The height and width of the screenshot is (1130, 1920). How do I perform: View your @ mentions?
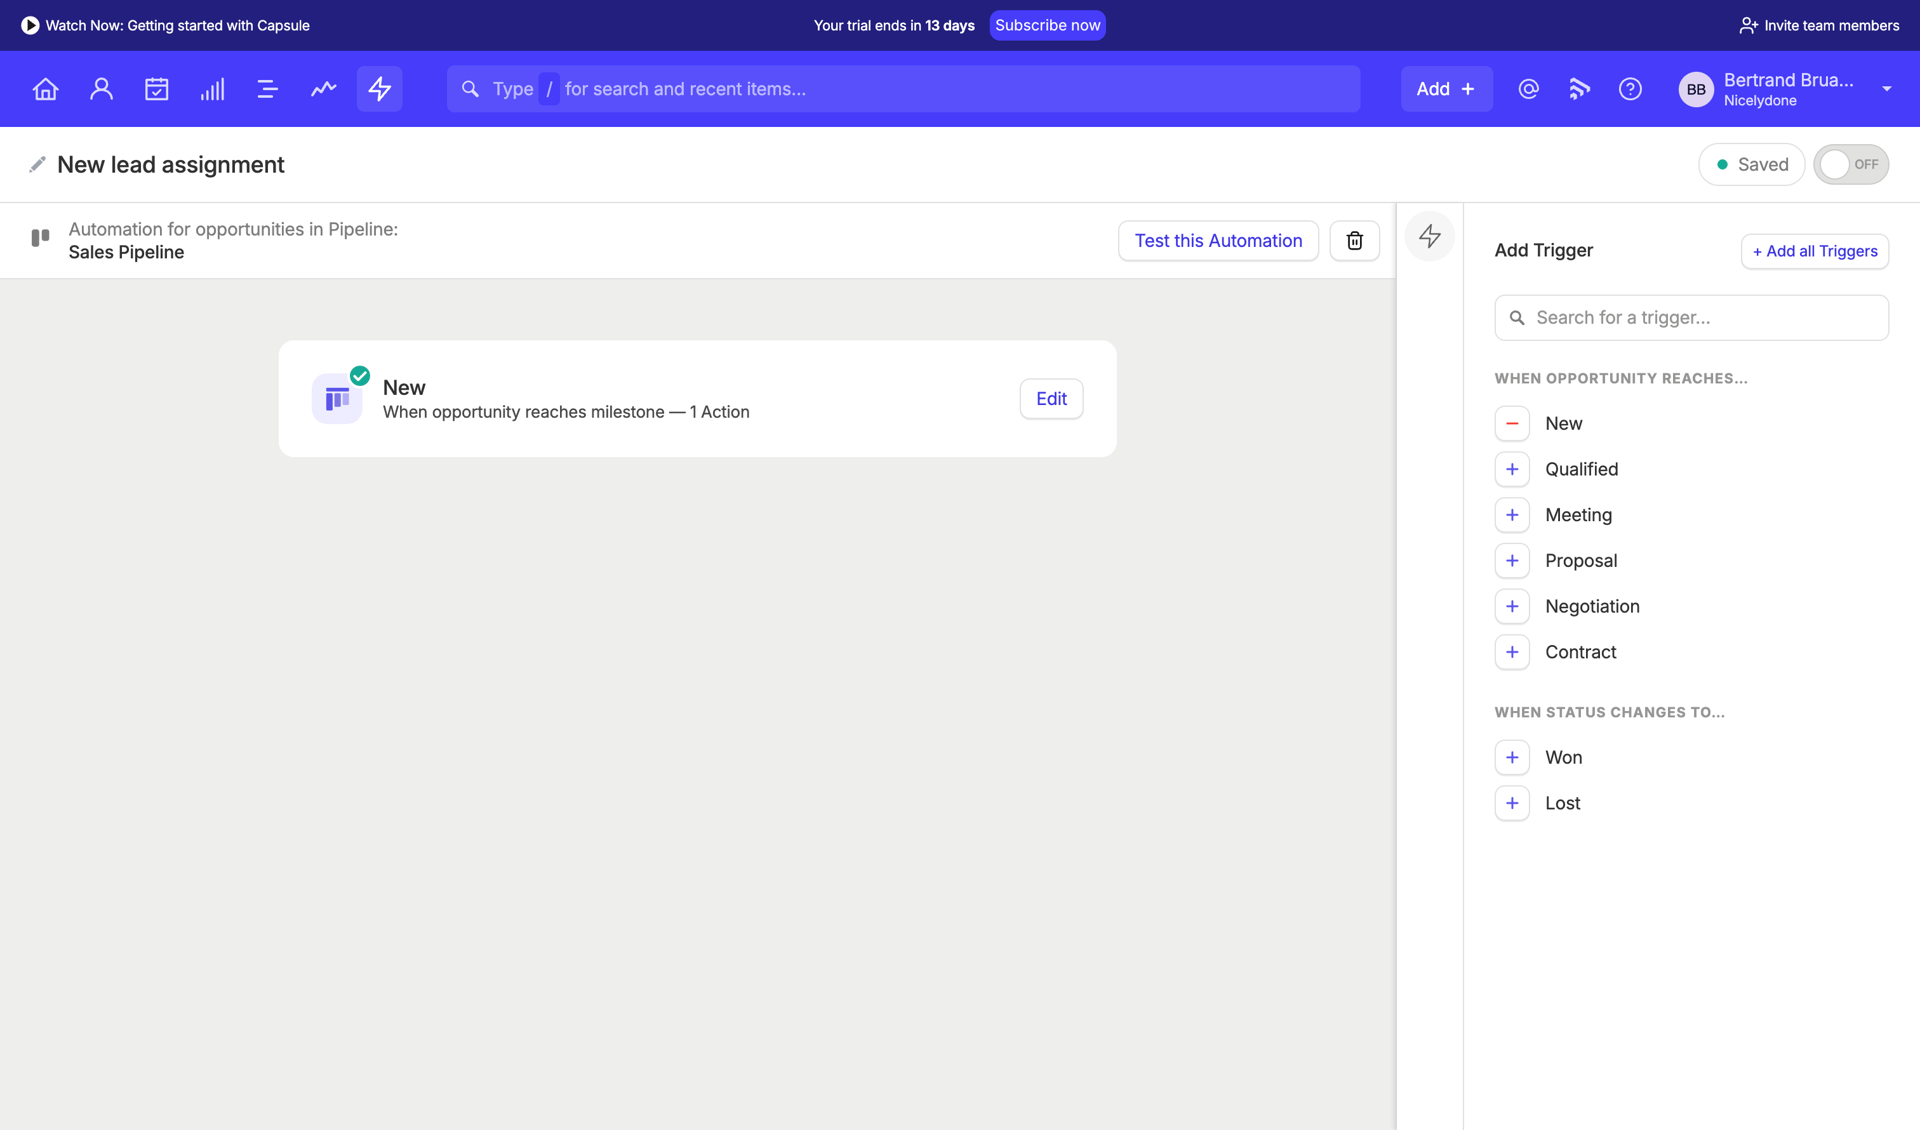pyautogui.click(x=1528, y=89)
